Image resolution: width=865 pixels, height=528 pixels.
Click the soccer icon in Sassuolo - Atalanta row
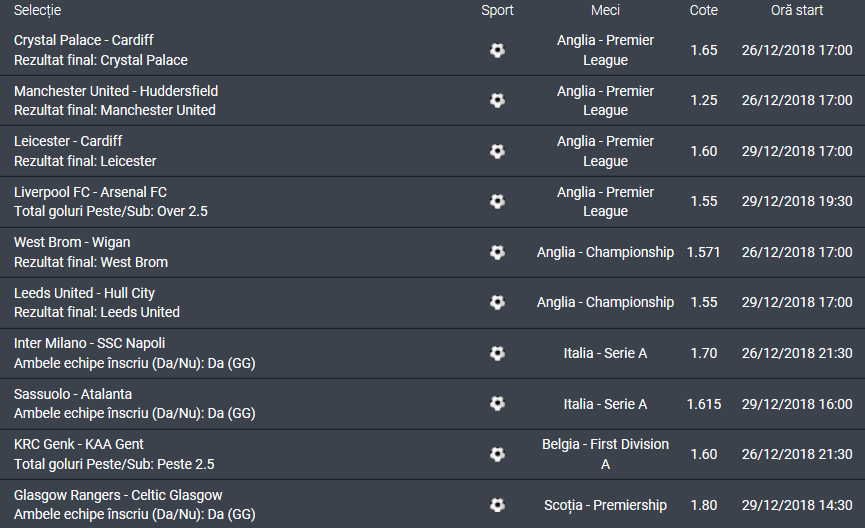click(x=497, y=403)
